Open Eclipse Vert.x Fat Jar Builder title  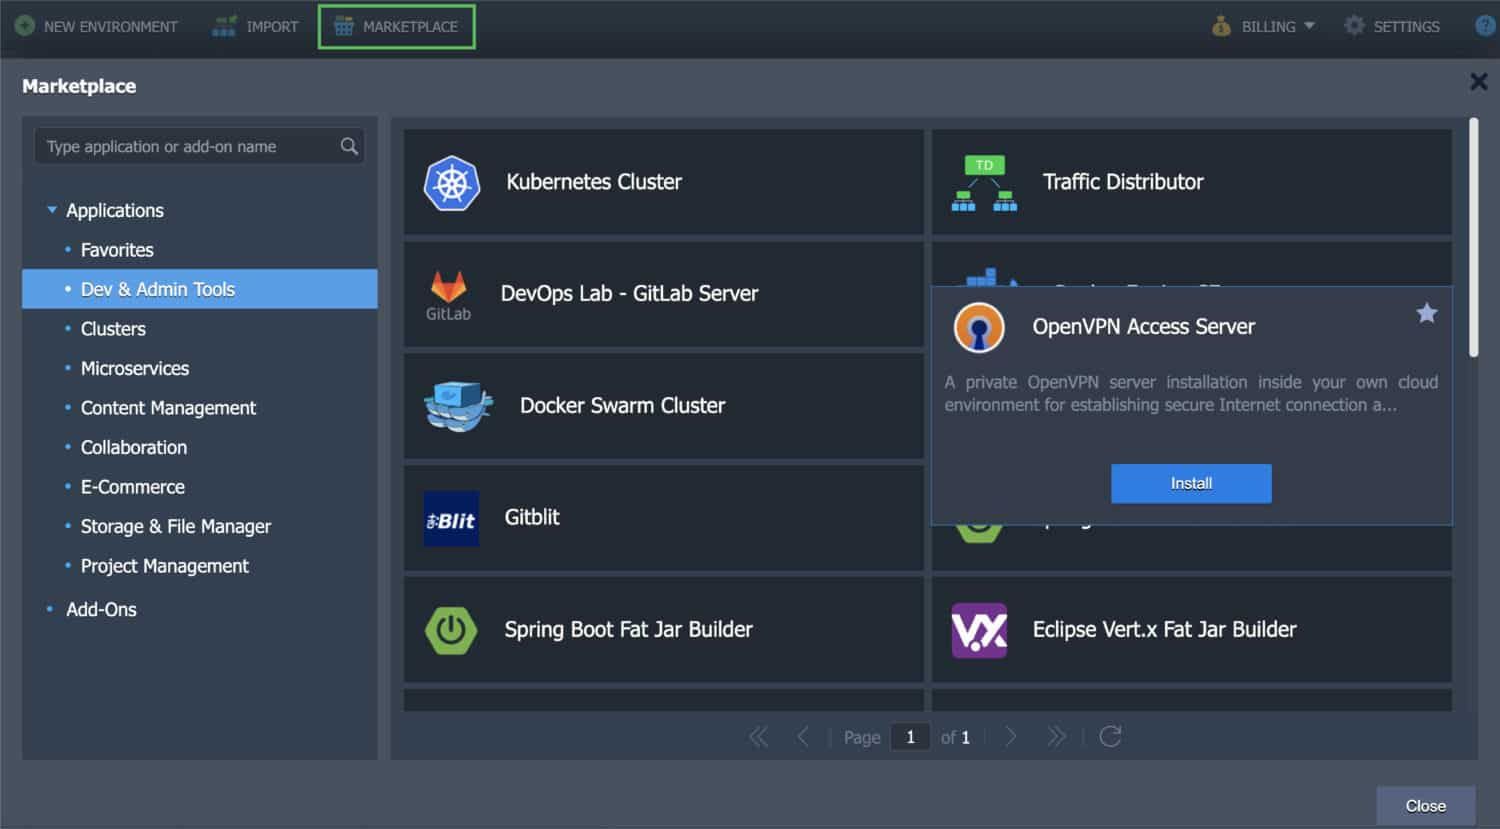[x=1164, y=629]
